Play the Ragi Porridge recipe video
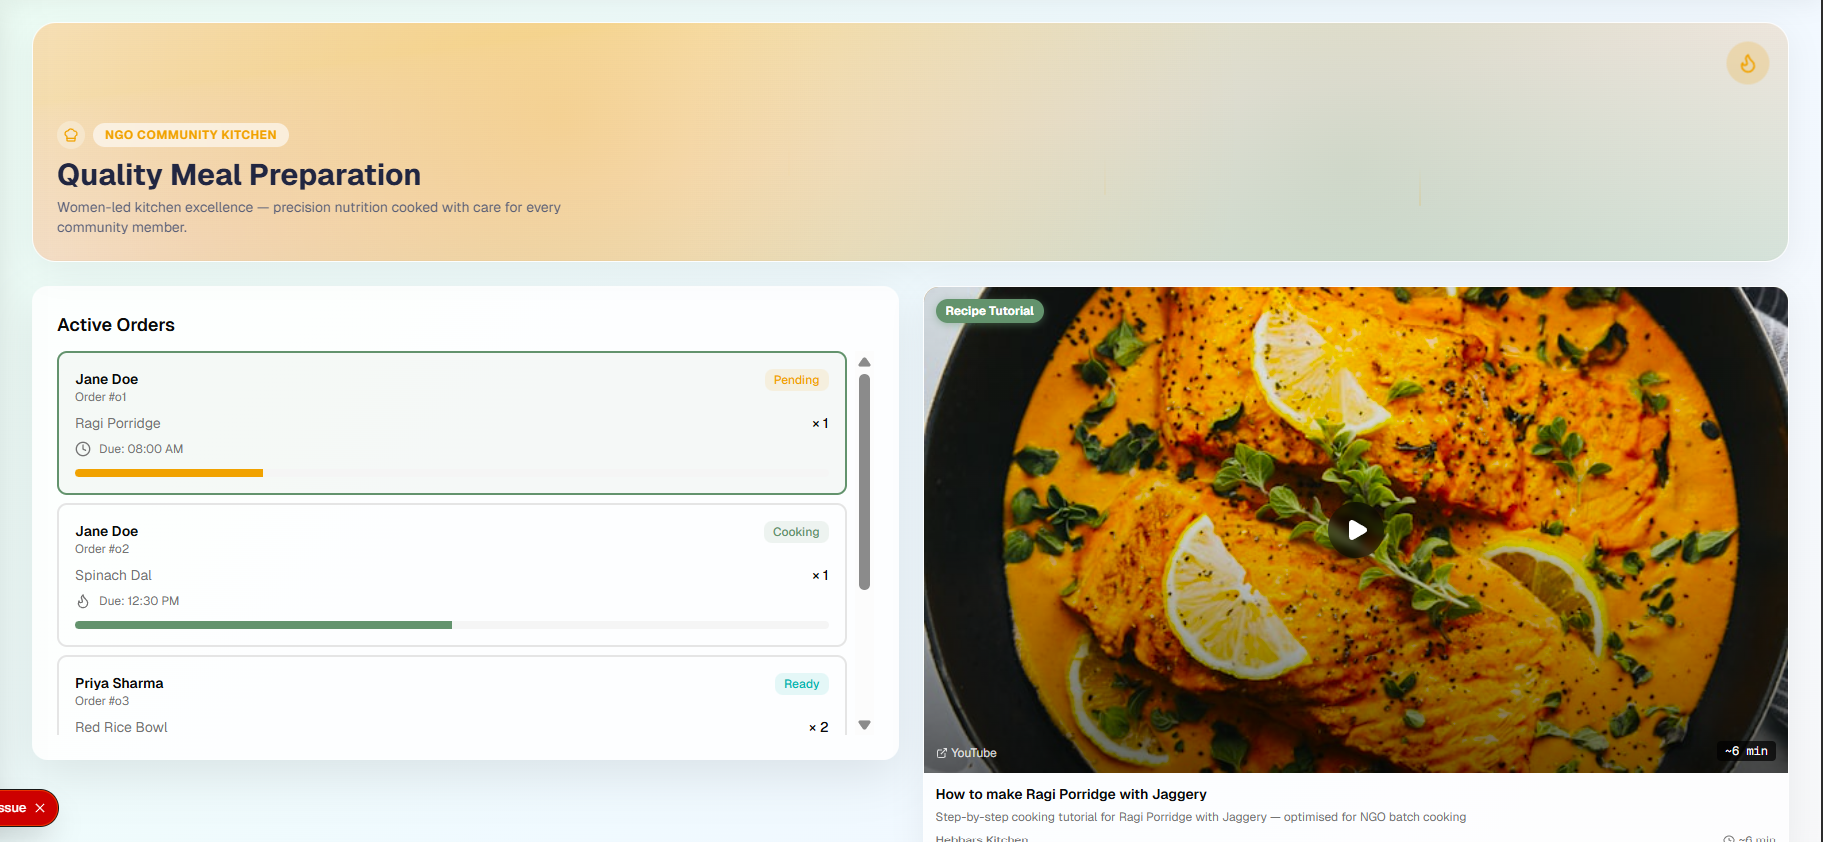Screen dimensions: 1823x842 click(x=1356, y=530)
